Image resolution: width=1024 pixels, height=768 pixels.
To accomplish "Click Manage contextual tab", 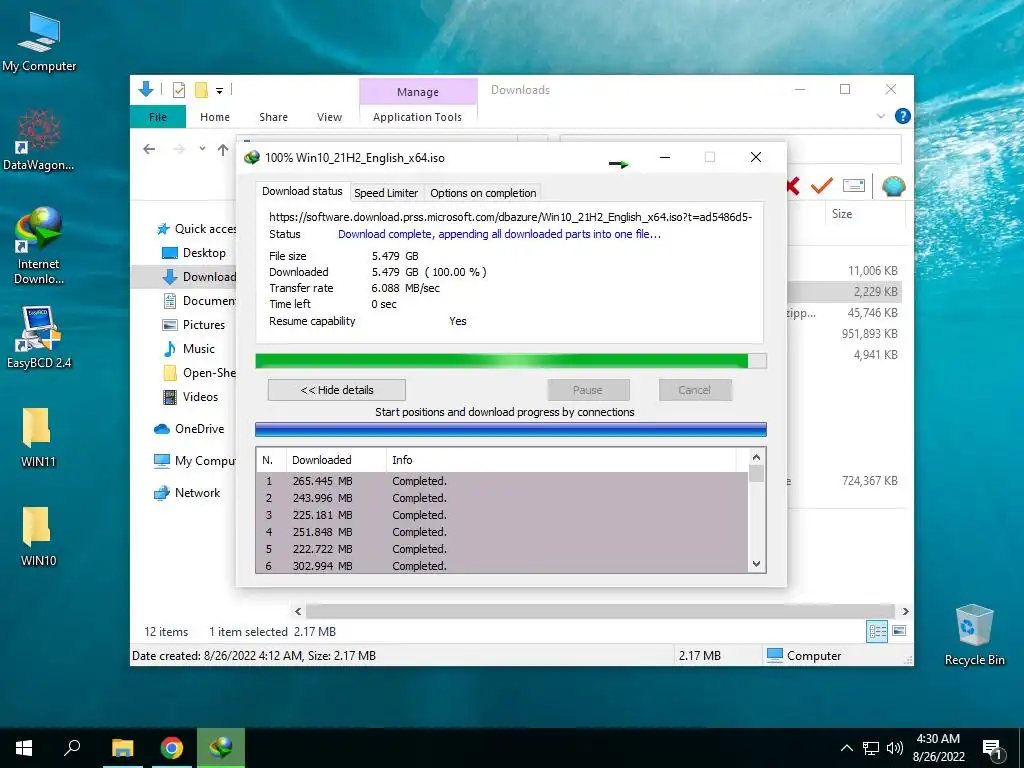I will click(x=418, y=92).
